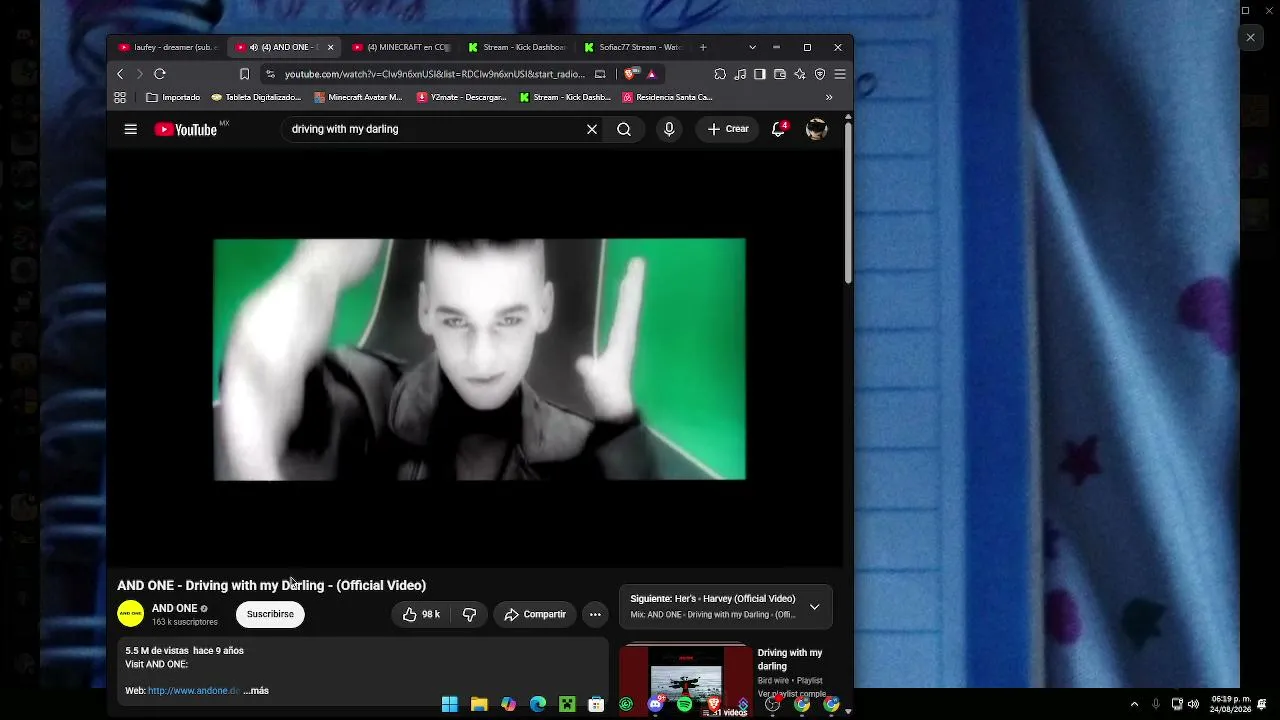Viewport: 1280px width, 720px height.
Task: Open the Spotify taskbar icon
Action: pos(684,704)
